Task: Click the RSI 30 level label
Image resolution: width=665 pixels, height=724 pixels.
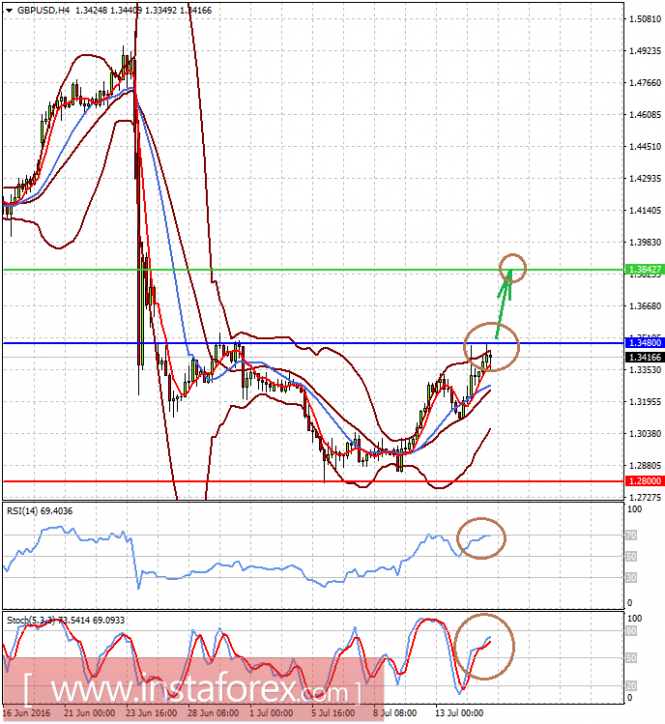Action: tap(631, 578)
